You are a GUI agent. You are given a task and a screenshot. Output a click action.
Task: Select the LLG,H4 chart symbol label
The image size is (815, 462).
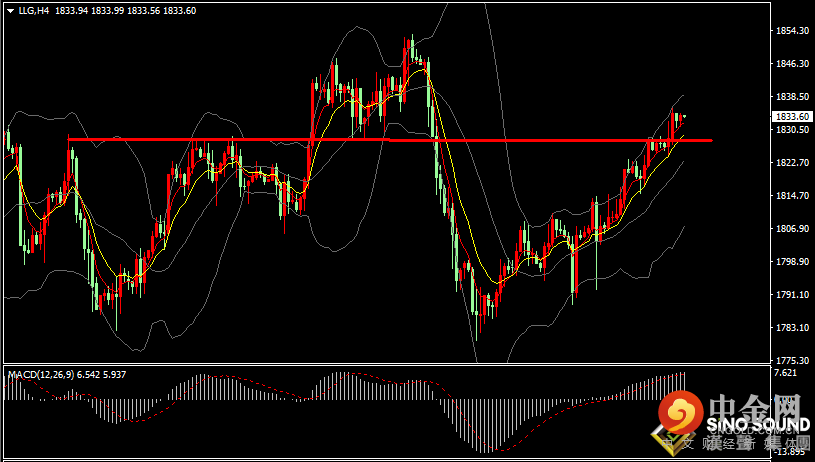pos(34,10)
